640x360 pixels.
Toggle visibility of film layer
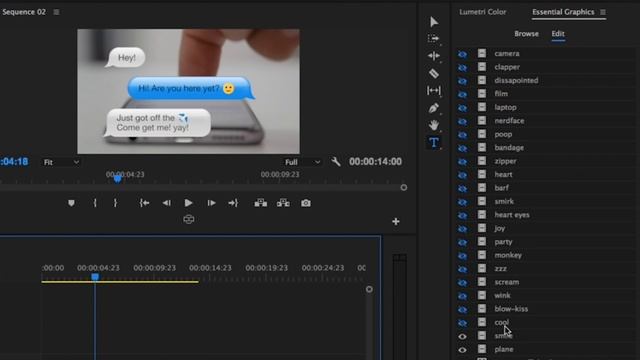(x=462, y=94)
